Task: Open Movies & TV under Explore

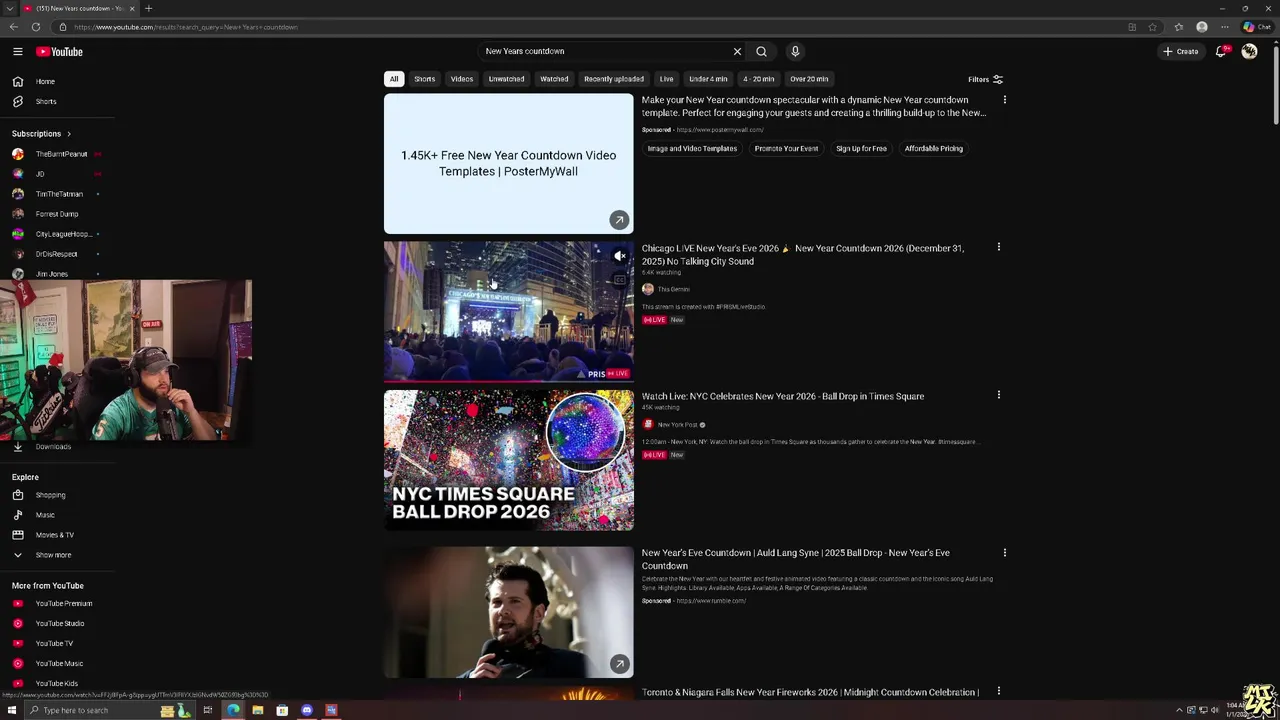Action: 56,535
